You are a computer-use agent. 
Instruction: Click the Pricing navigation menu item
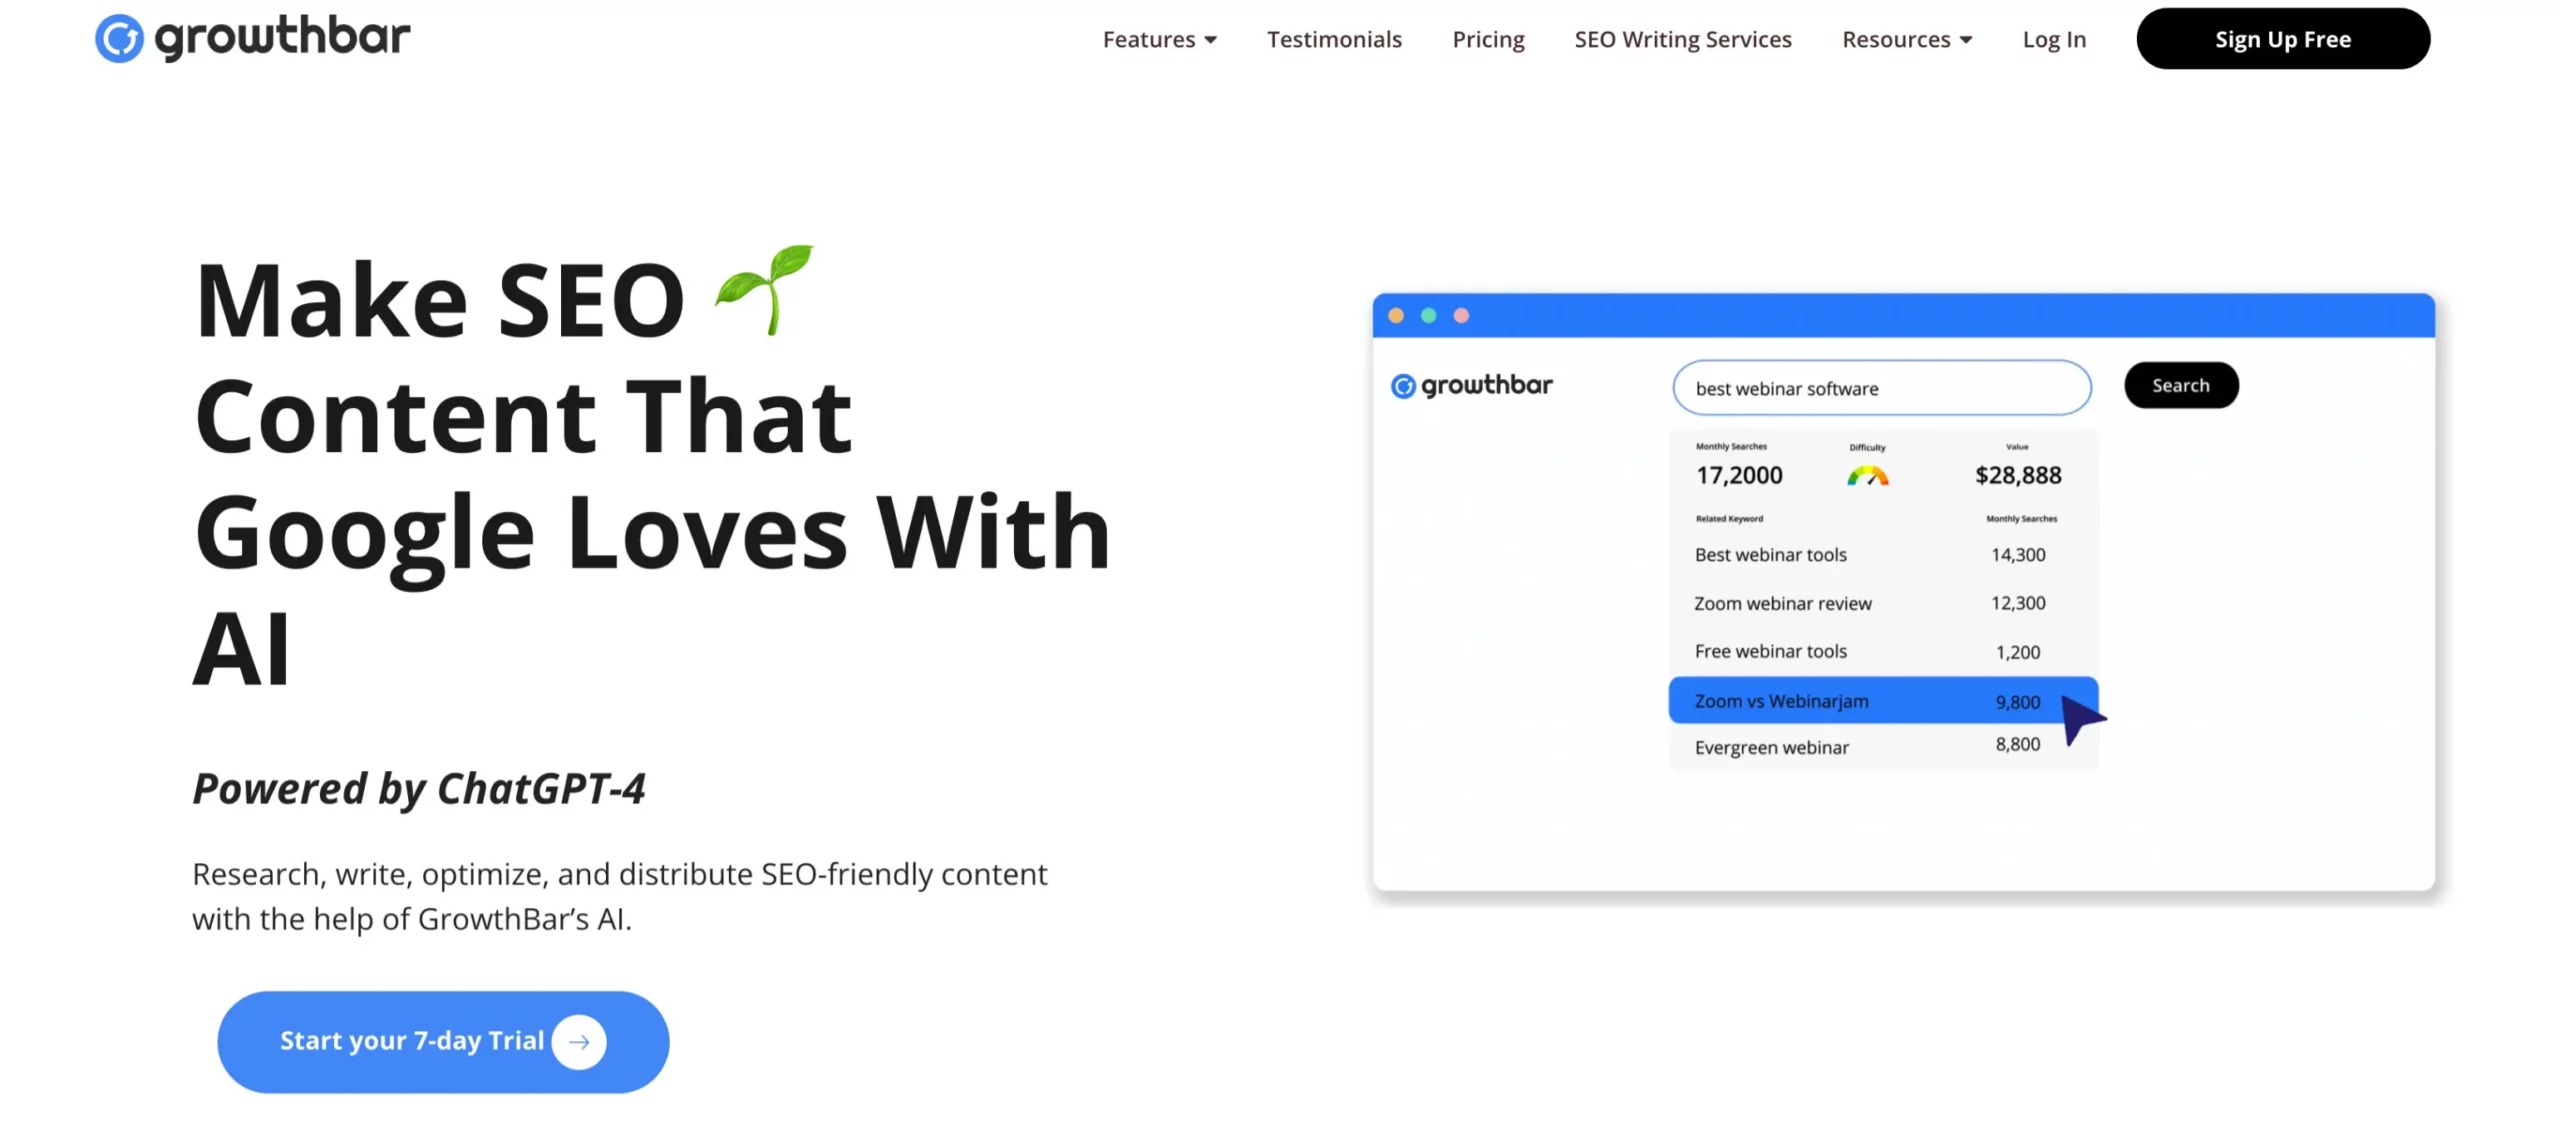pyautogui.click(x=1489, y=38)
